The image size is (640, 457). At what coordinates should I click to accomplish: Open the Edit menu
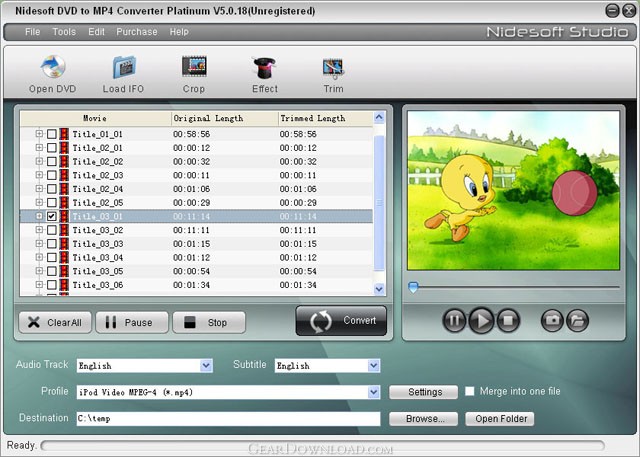(x=96, y=32)
